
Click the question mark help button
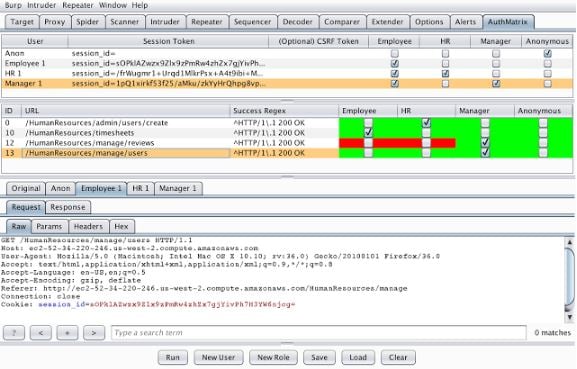tap(14, 333)
